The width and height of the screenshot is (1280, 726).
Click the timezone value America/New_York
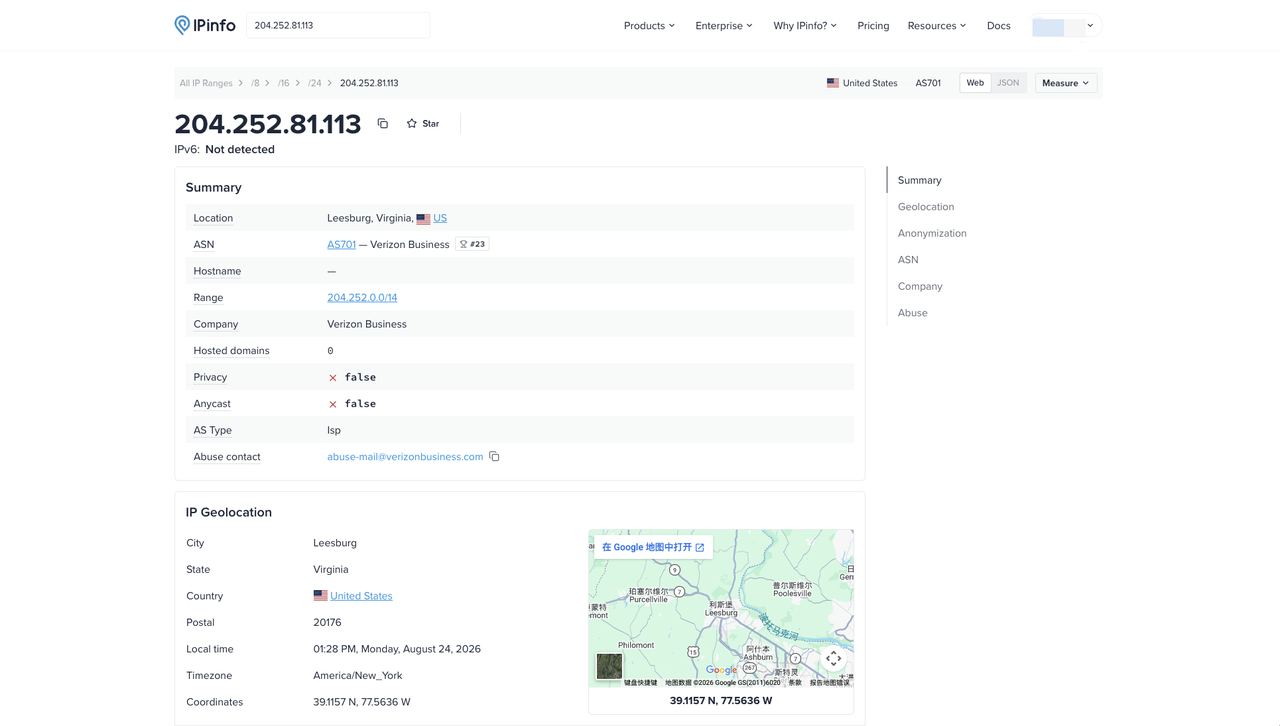358,676
